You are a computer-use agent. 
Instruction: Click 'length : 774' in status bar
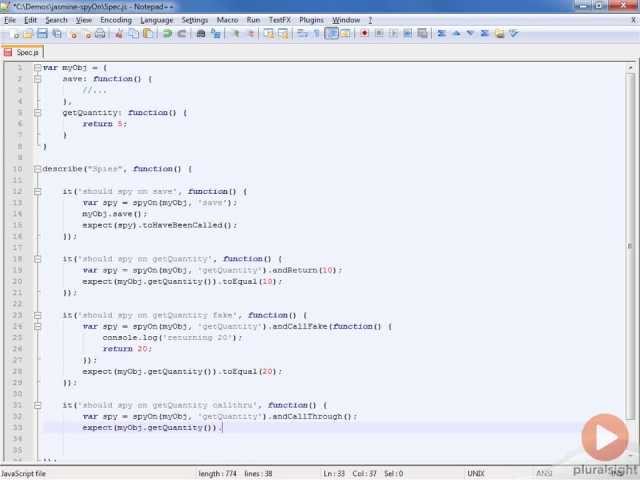[x=218, y=474]
